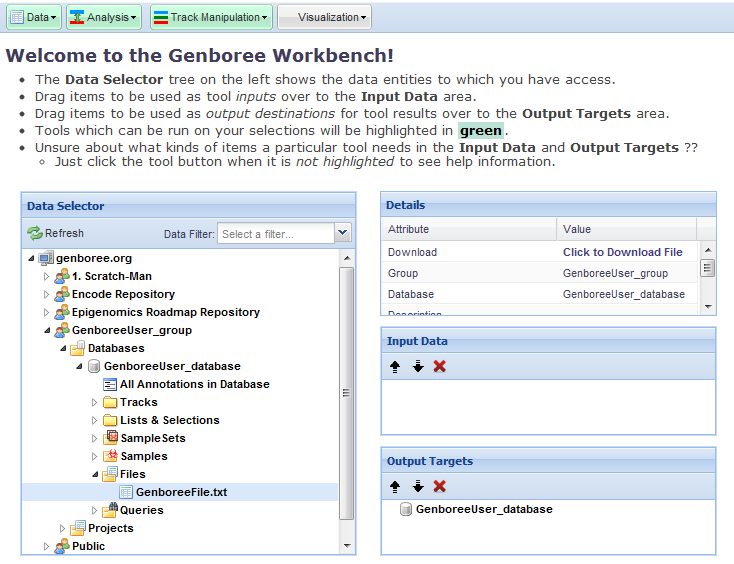Expand the Tracks folder
This screenshot has width=734, height=564.
pyautogui.click(x=95, y=402)
